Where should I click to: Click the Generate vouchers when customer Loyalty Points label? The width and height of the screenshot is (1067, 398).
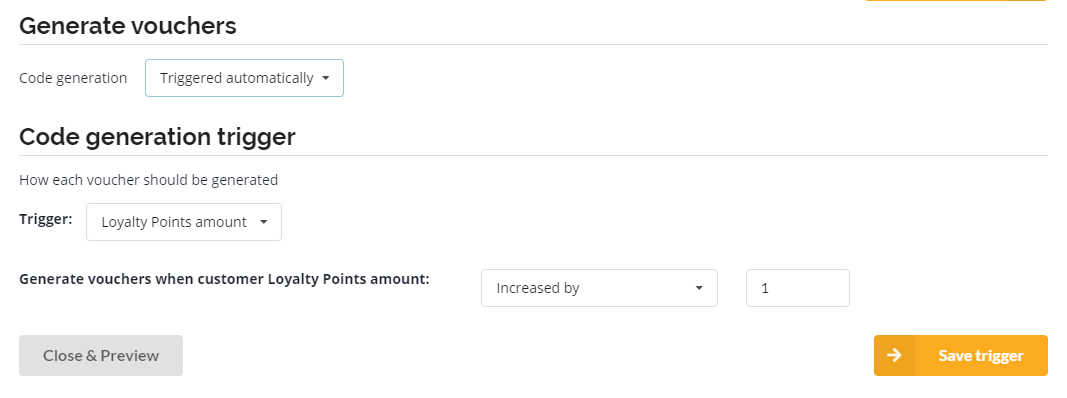(225, 279)
